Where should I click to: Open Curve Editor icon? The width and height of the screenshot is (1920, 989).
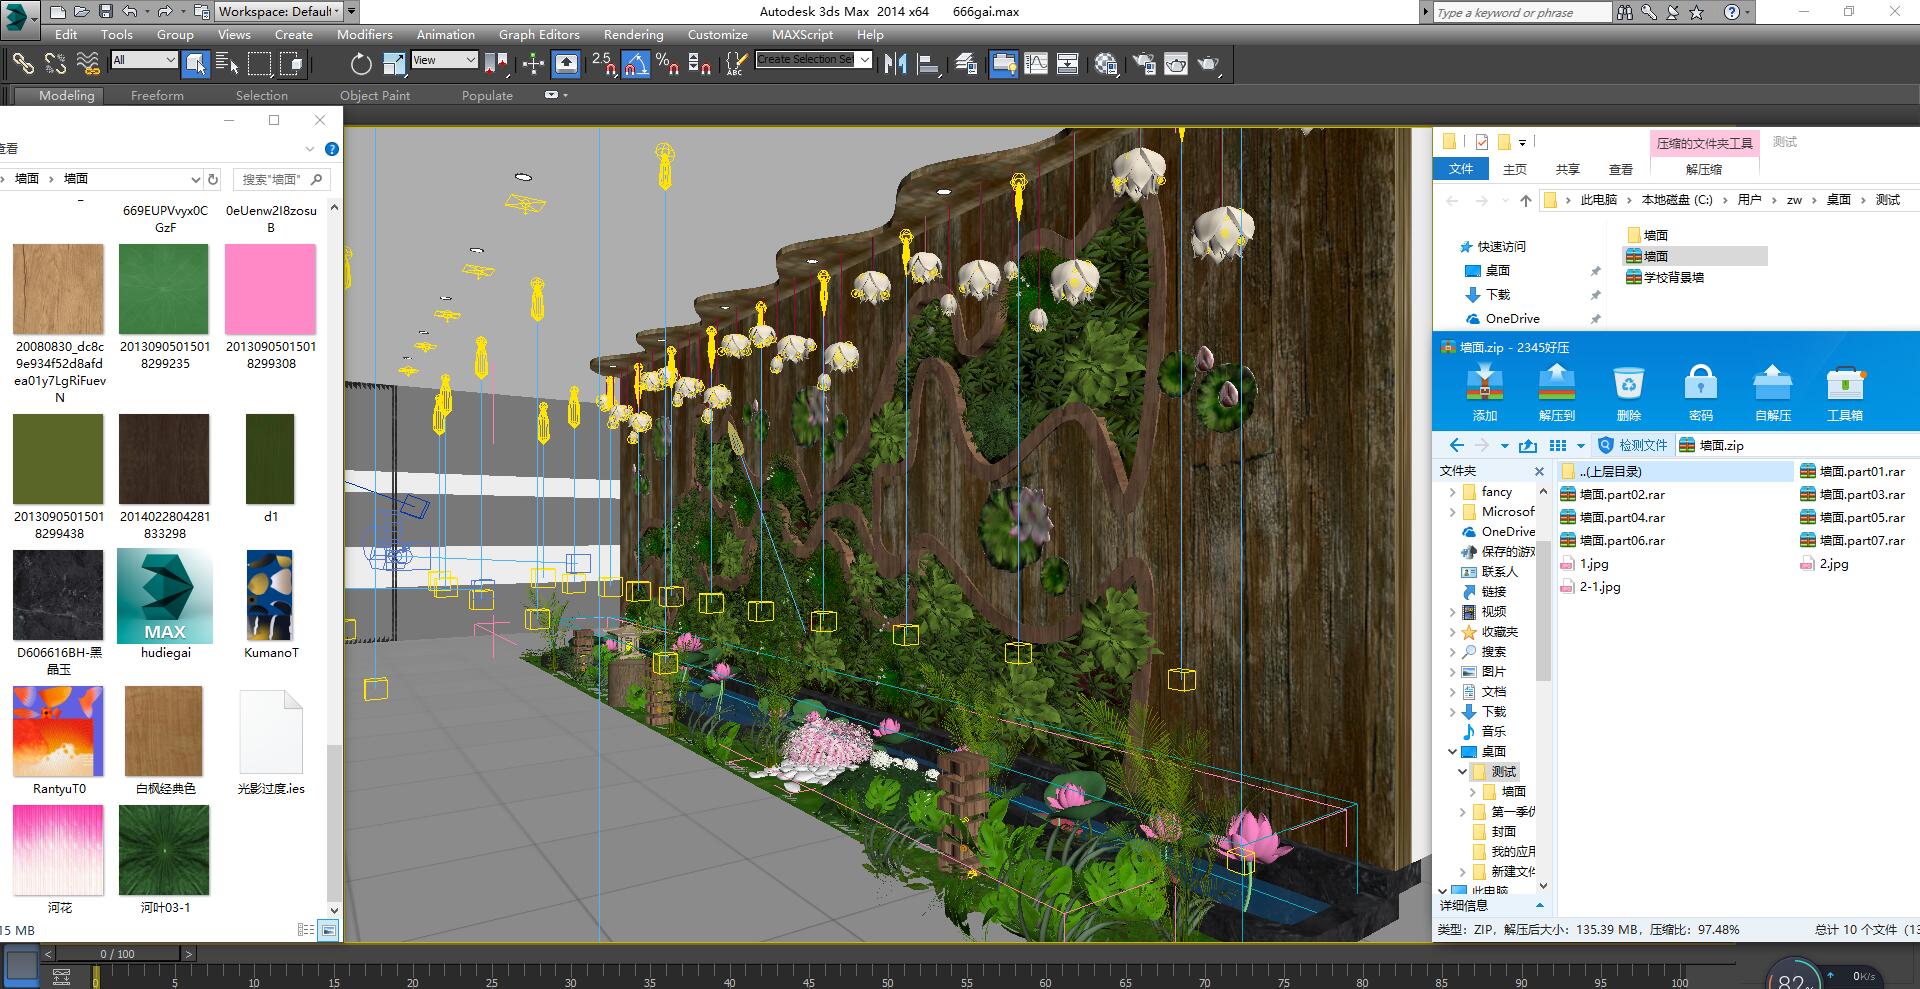1036,64
